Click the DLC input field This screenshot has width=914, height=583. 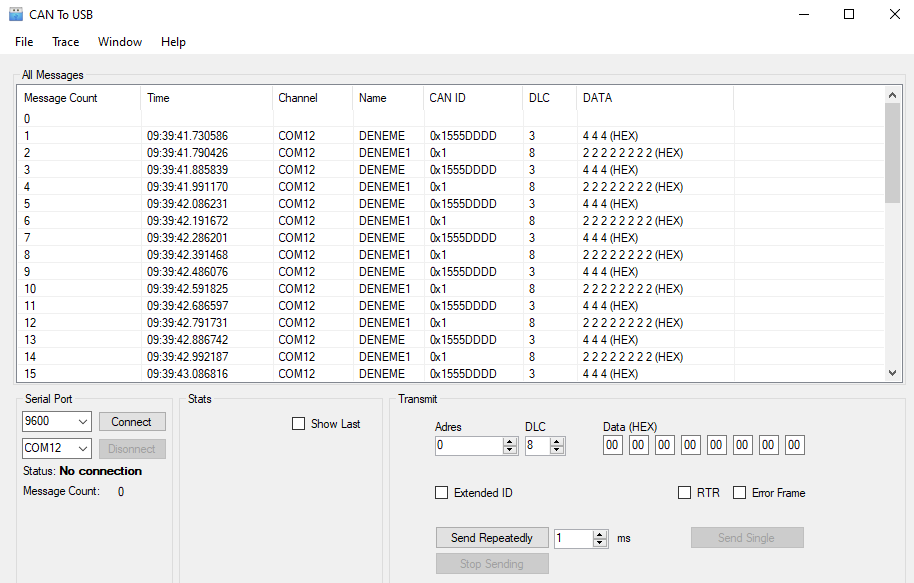click(537, 445)
